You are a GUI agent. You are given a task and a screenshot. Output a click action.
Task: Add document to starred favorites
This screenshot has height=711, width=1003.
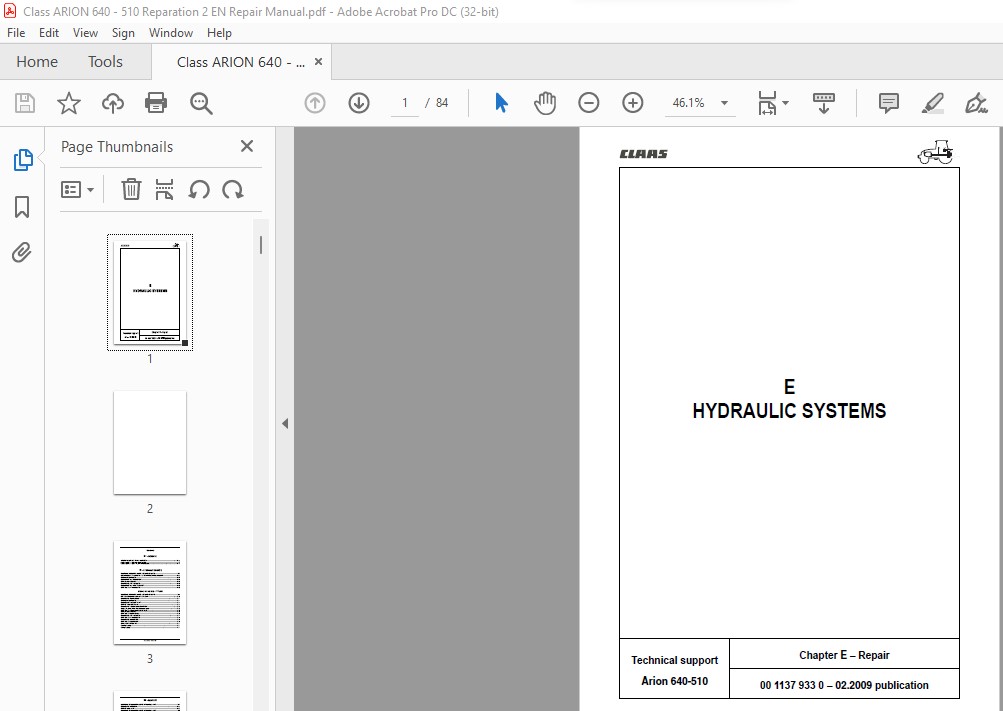pos(68,103)
